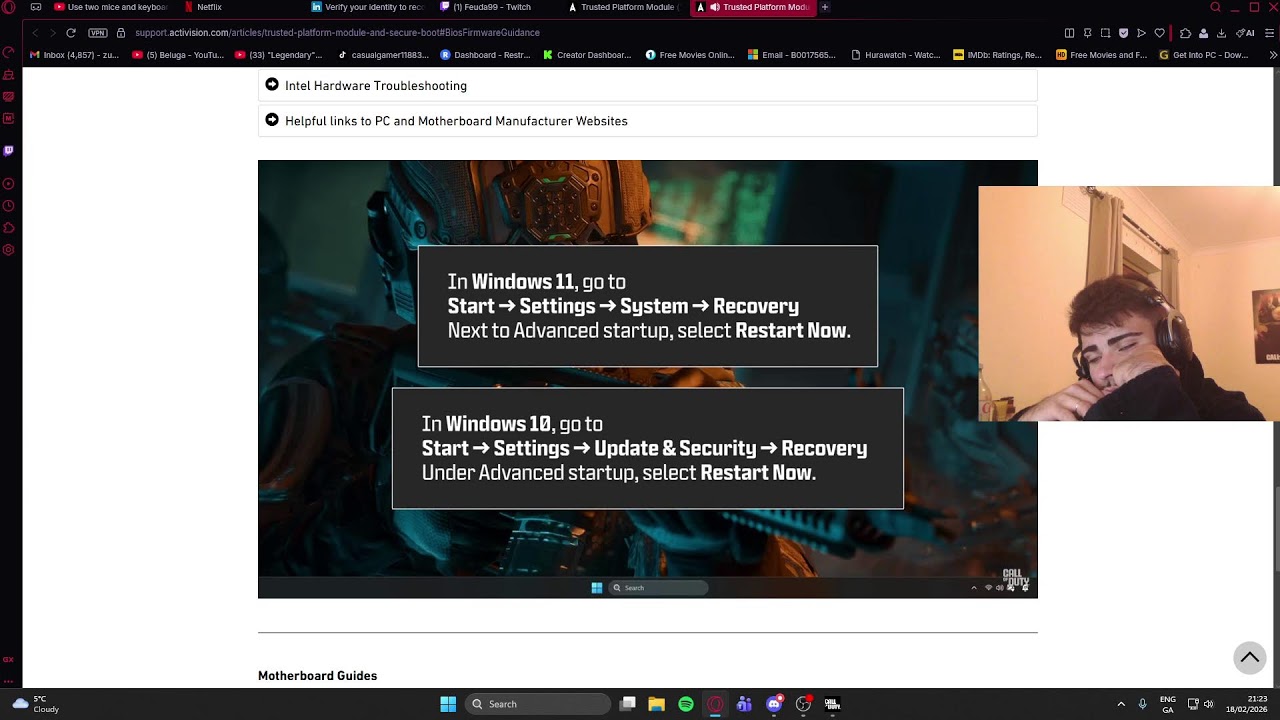
Task: Open the Beluga YouTube bookmark
Action: [178, 55]
